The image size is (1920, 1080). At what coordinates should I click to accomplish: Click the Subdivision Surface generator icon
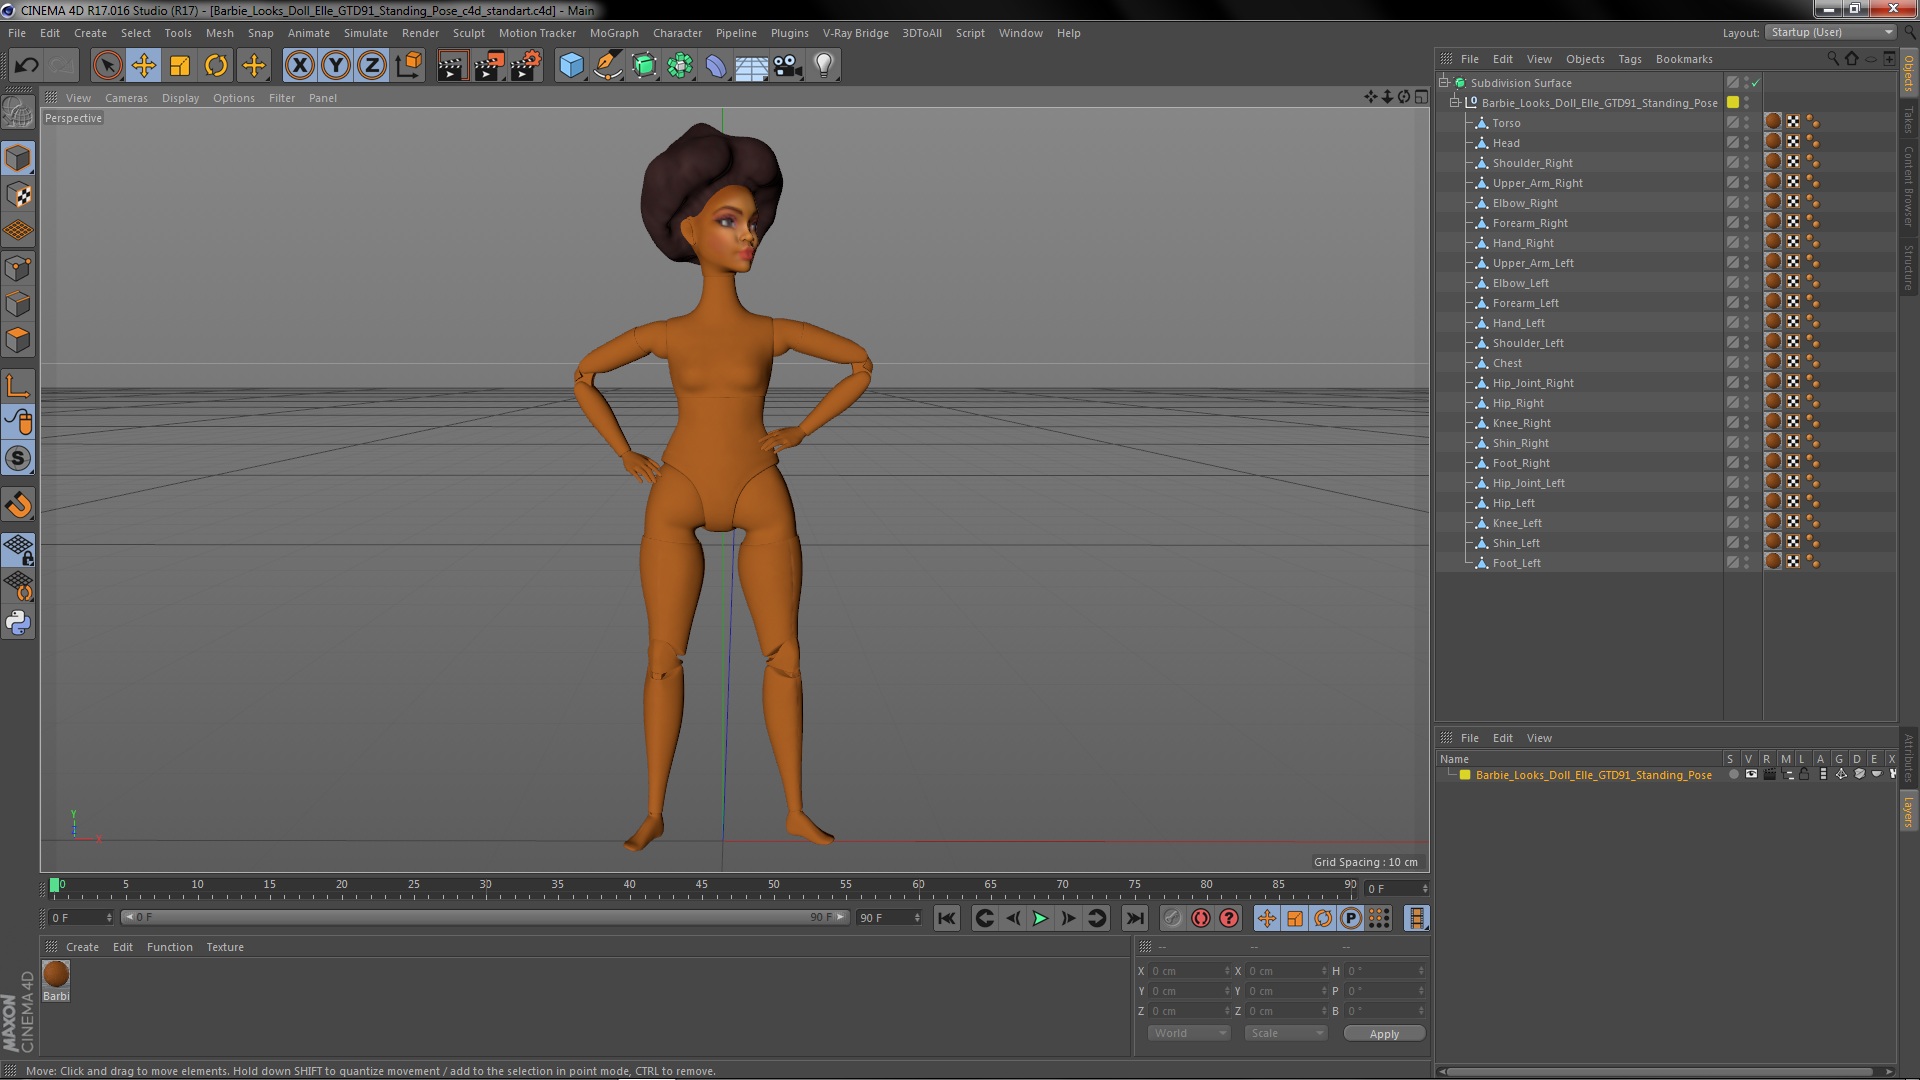[x=644, y=66]
